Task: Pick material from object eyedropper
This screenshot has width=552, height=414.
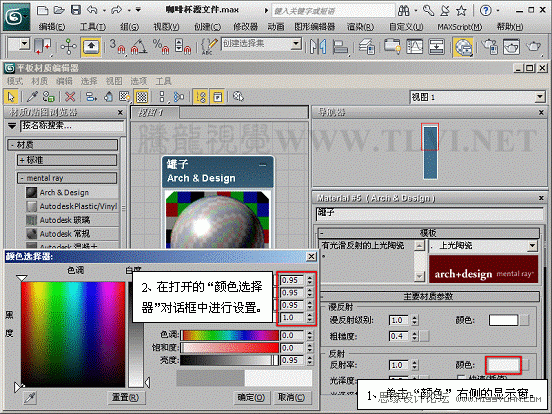Action: 32,96
